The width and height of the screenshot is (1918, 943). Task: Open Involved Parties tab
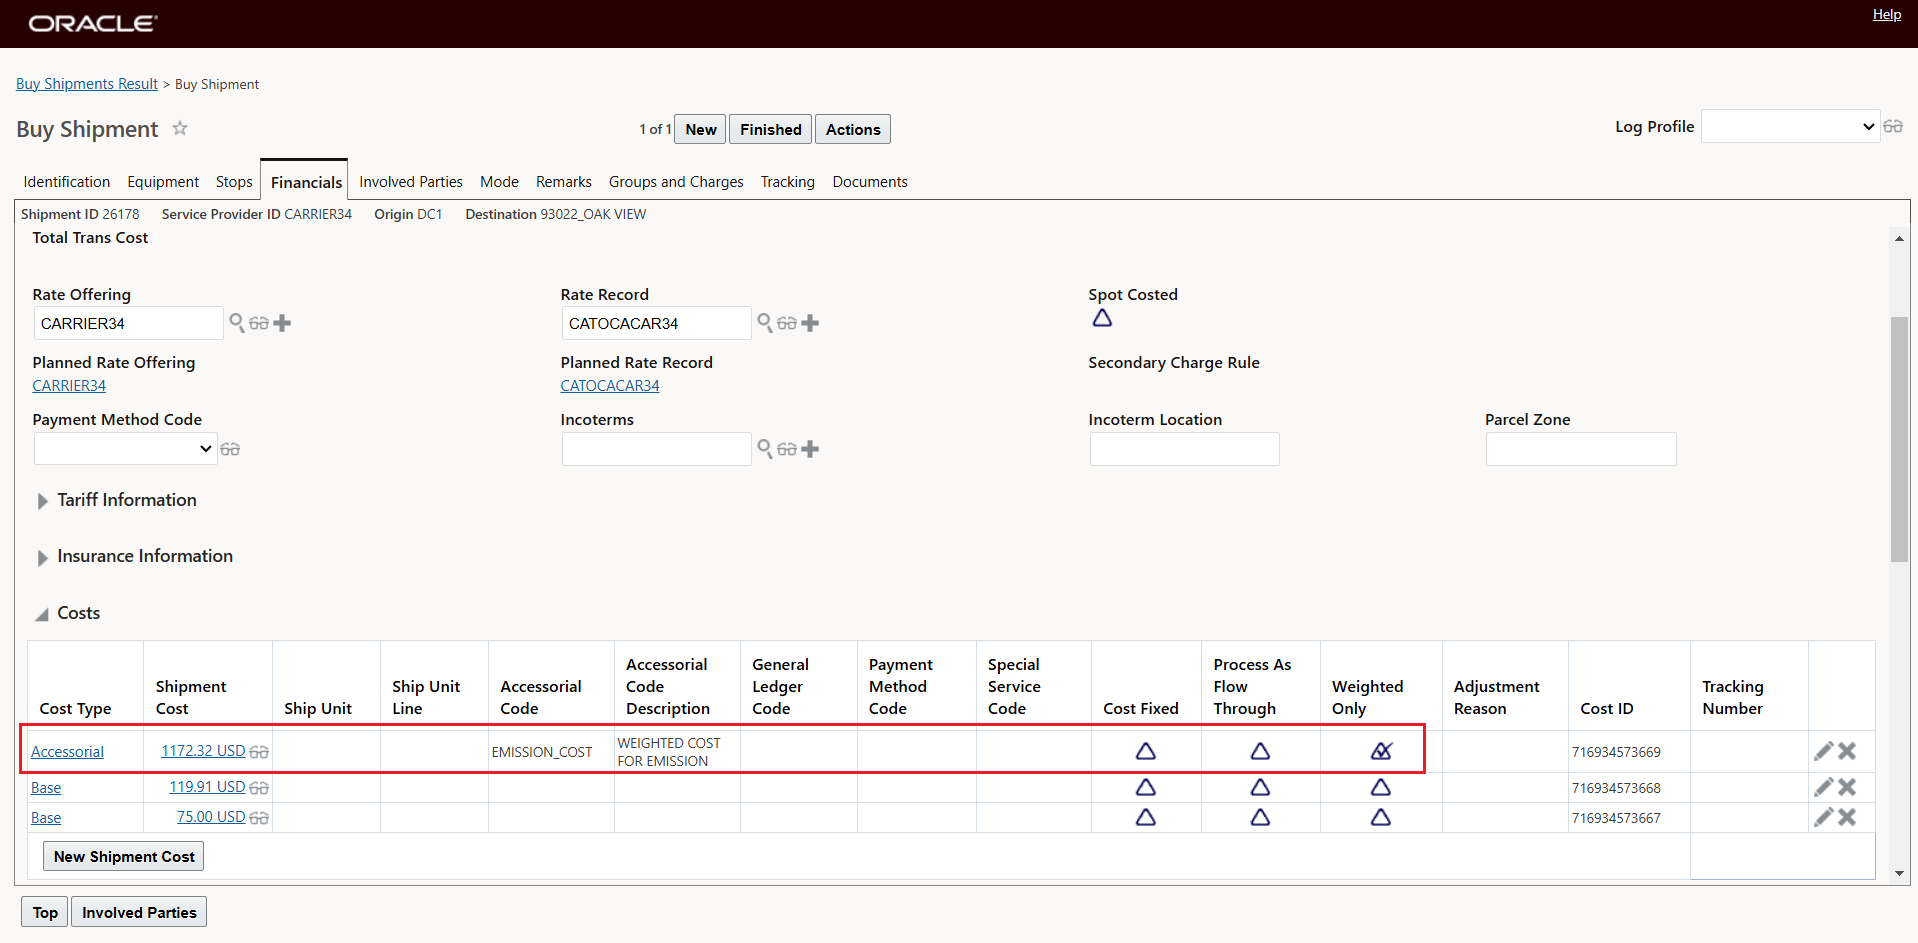click(x=411, y=182)
